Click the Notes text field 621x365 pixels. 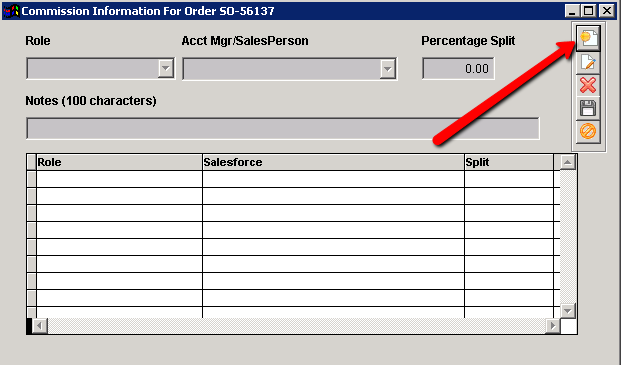point(283,128)
